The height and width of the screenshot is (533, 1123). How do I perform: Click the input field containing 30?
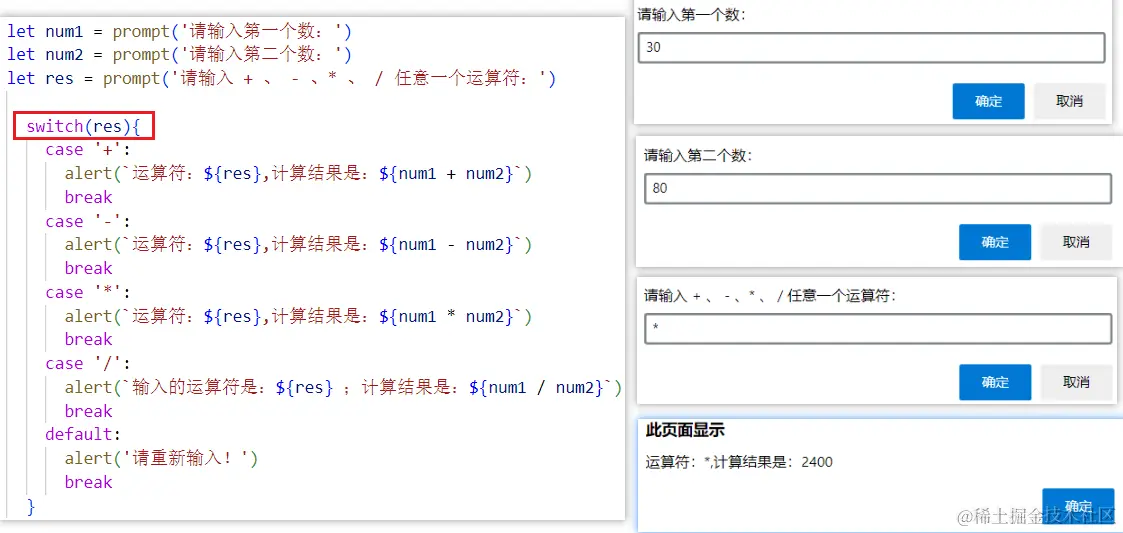pyautogui.click(x=871, y=48)
